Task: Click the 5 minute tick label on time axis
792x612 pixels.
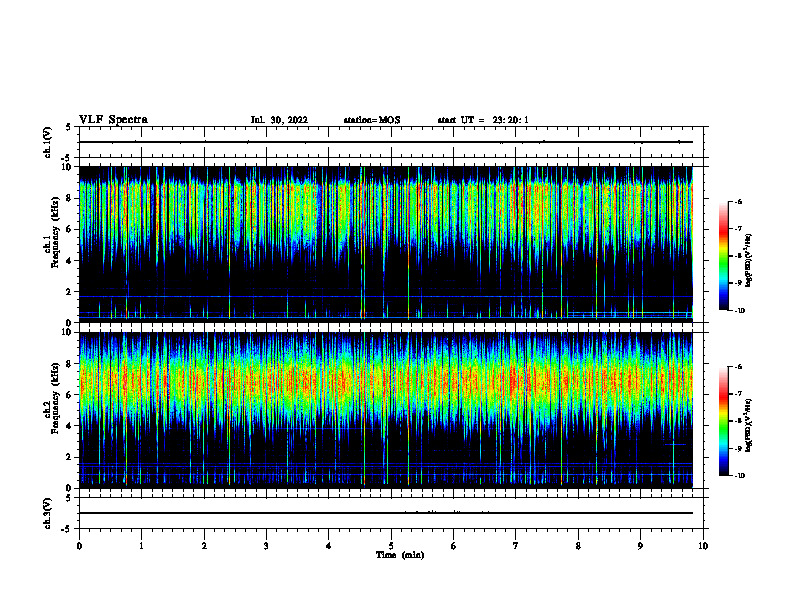Action: tap(391, 546)
